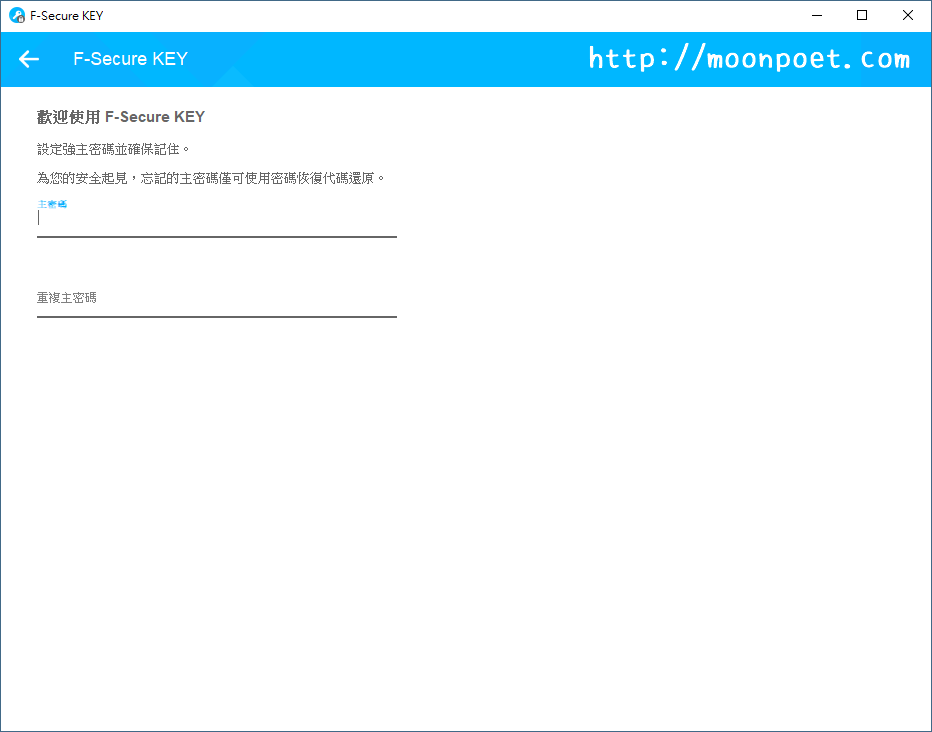The width and height of the screenshot is (932, 732).
Task: Click the underline of the master password field
Action: (216, 236)
